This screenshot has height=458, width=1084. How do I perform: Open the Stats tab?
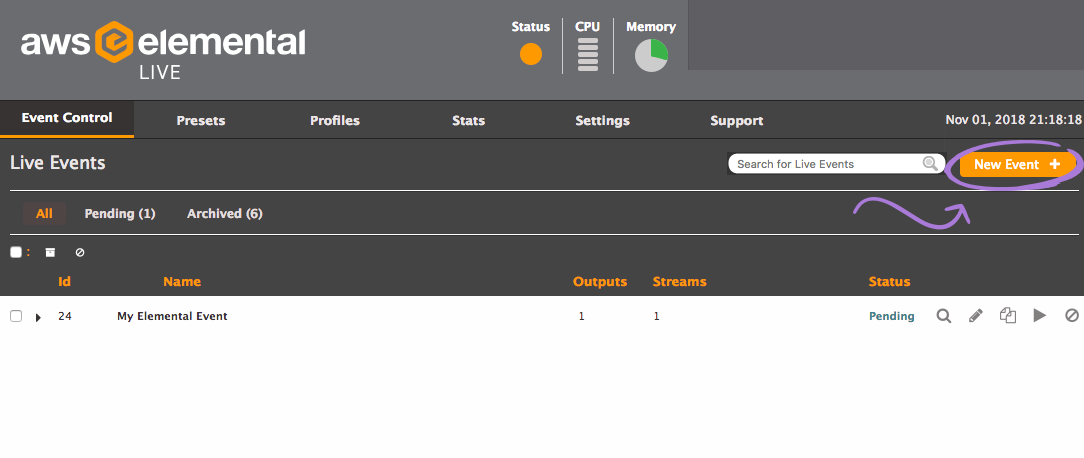point(469,120)
